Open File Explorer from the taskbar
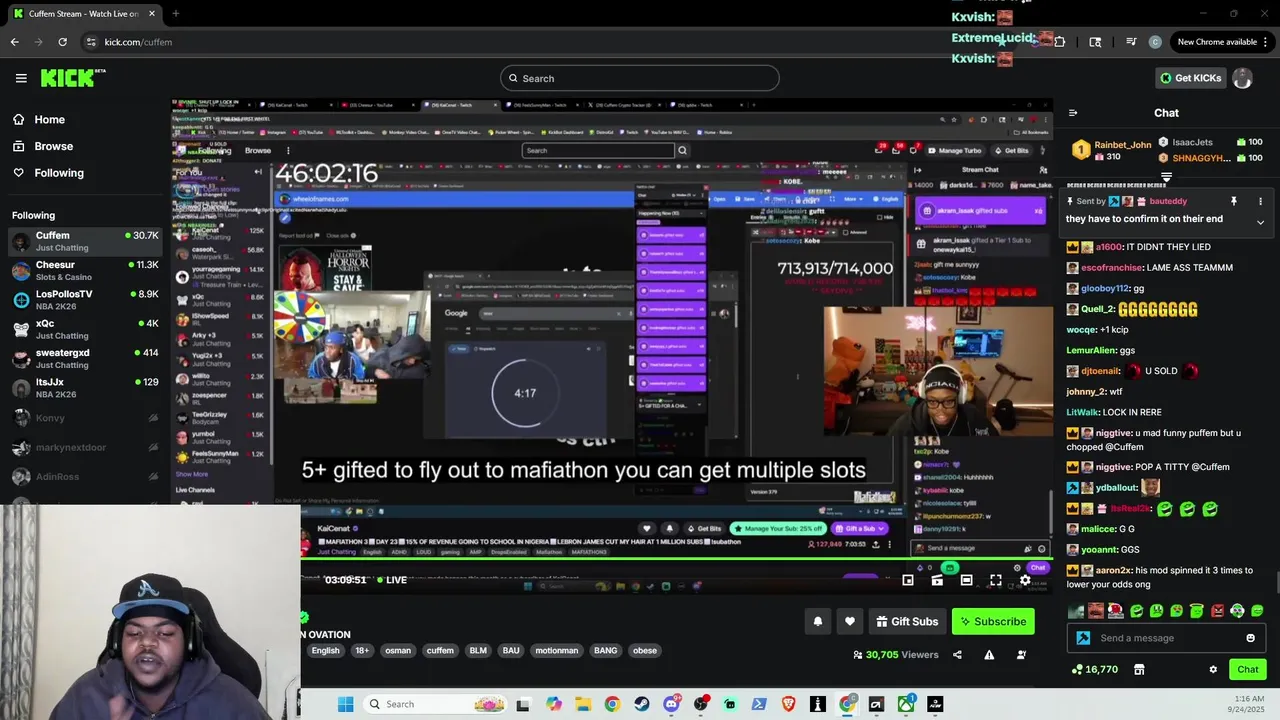This screenshot has width=1280, height=720. point(583,704)
